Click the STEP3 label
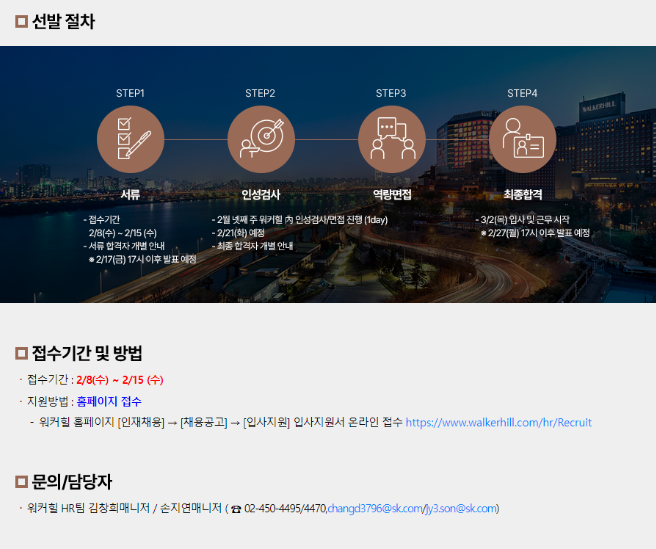The height and width of the screenshot is (549, 656). pyautogui.click(x=391, y=93)
